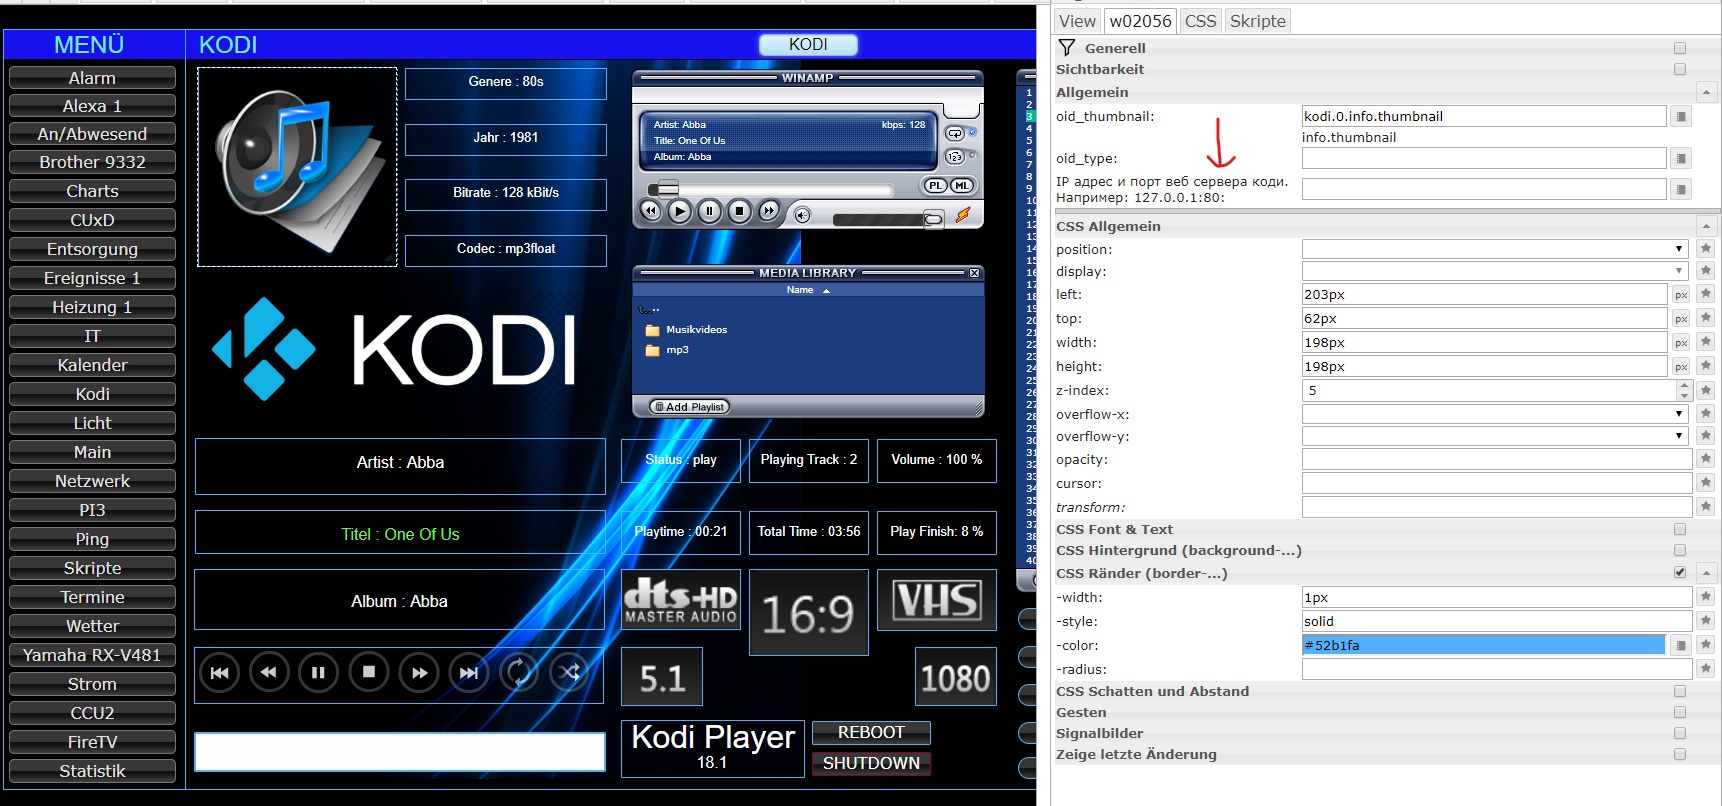Pause playback in the Kodi control bar
Viewport: 1722px width, 806px height.
[319, 673]
